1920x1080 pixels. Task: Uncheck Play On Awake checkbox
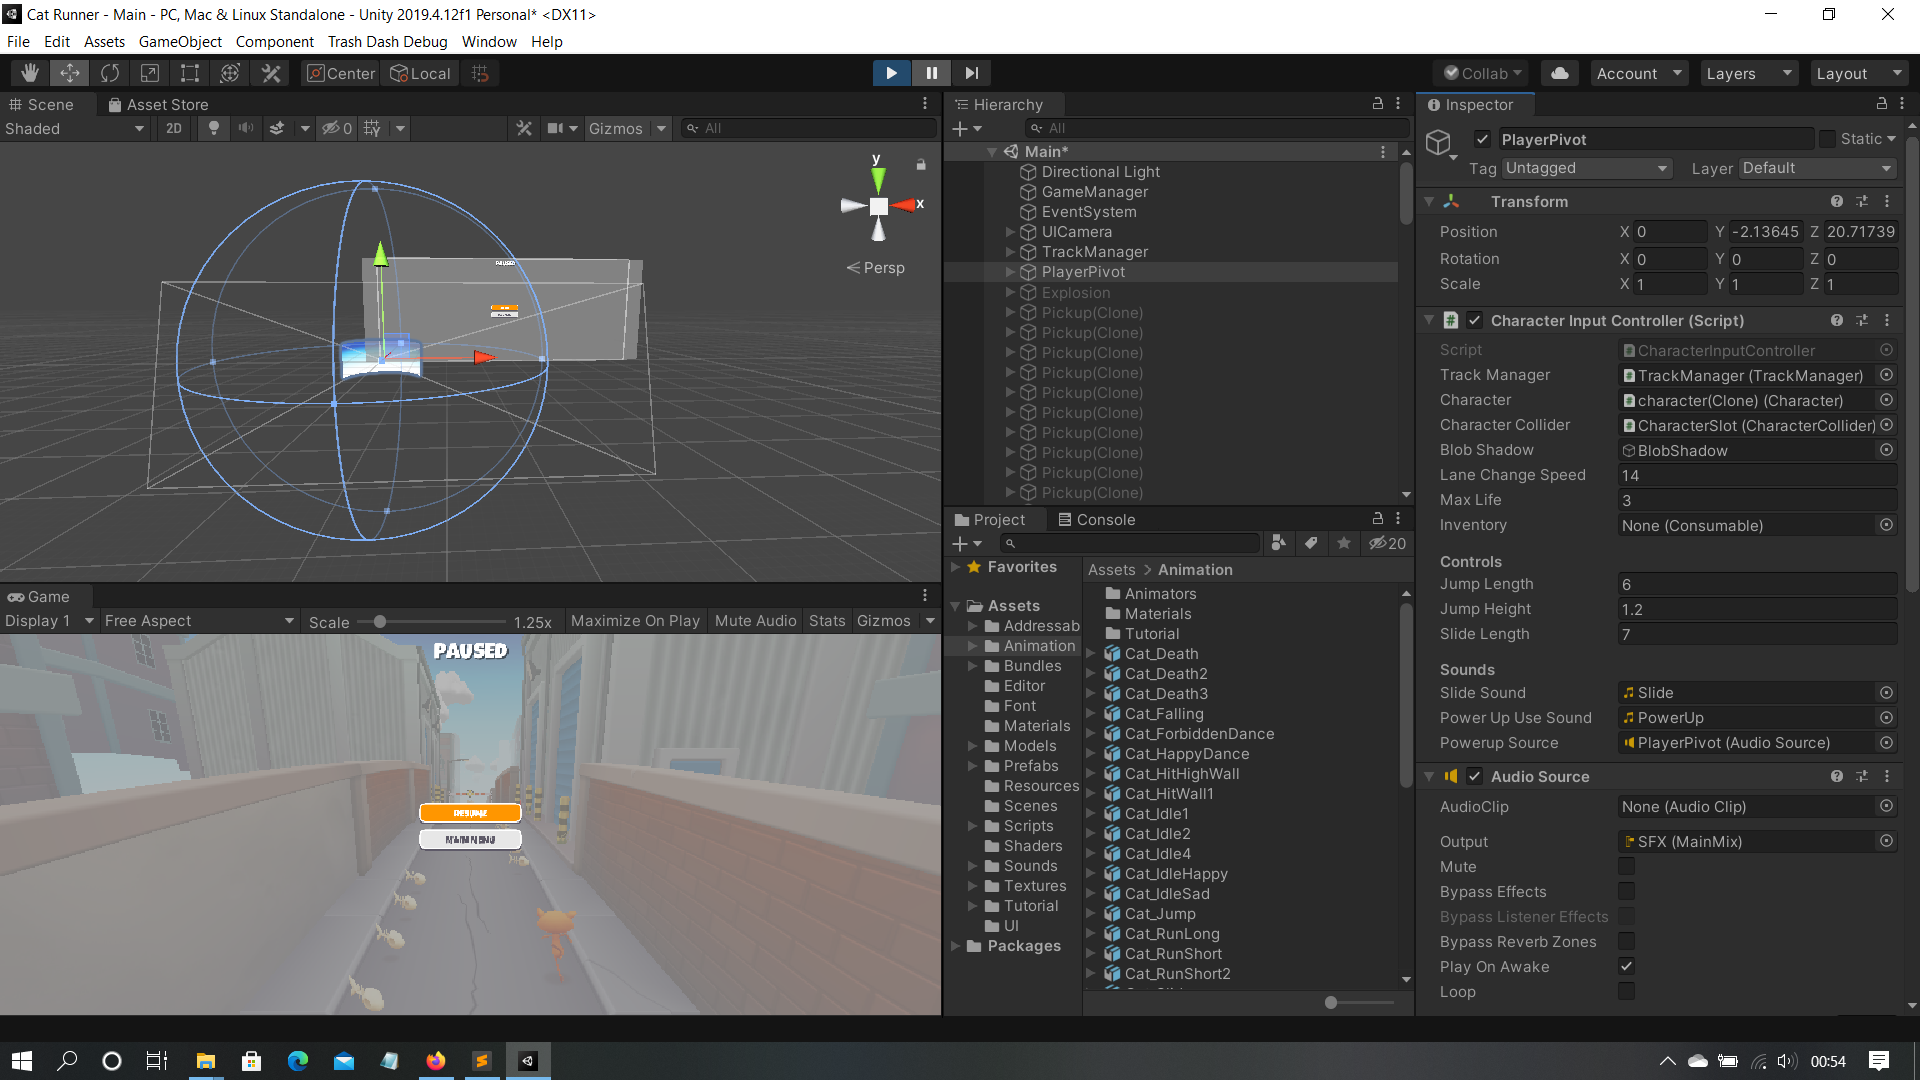point(1626,967)
